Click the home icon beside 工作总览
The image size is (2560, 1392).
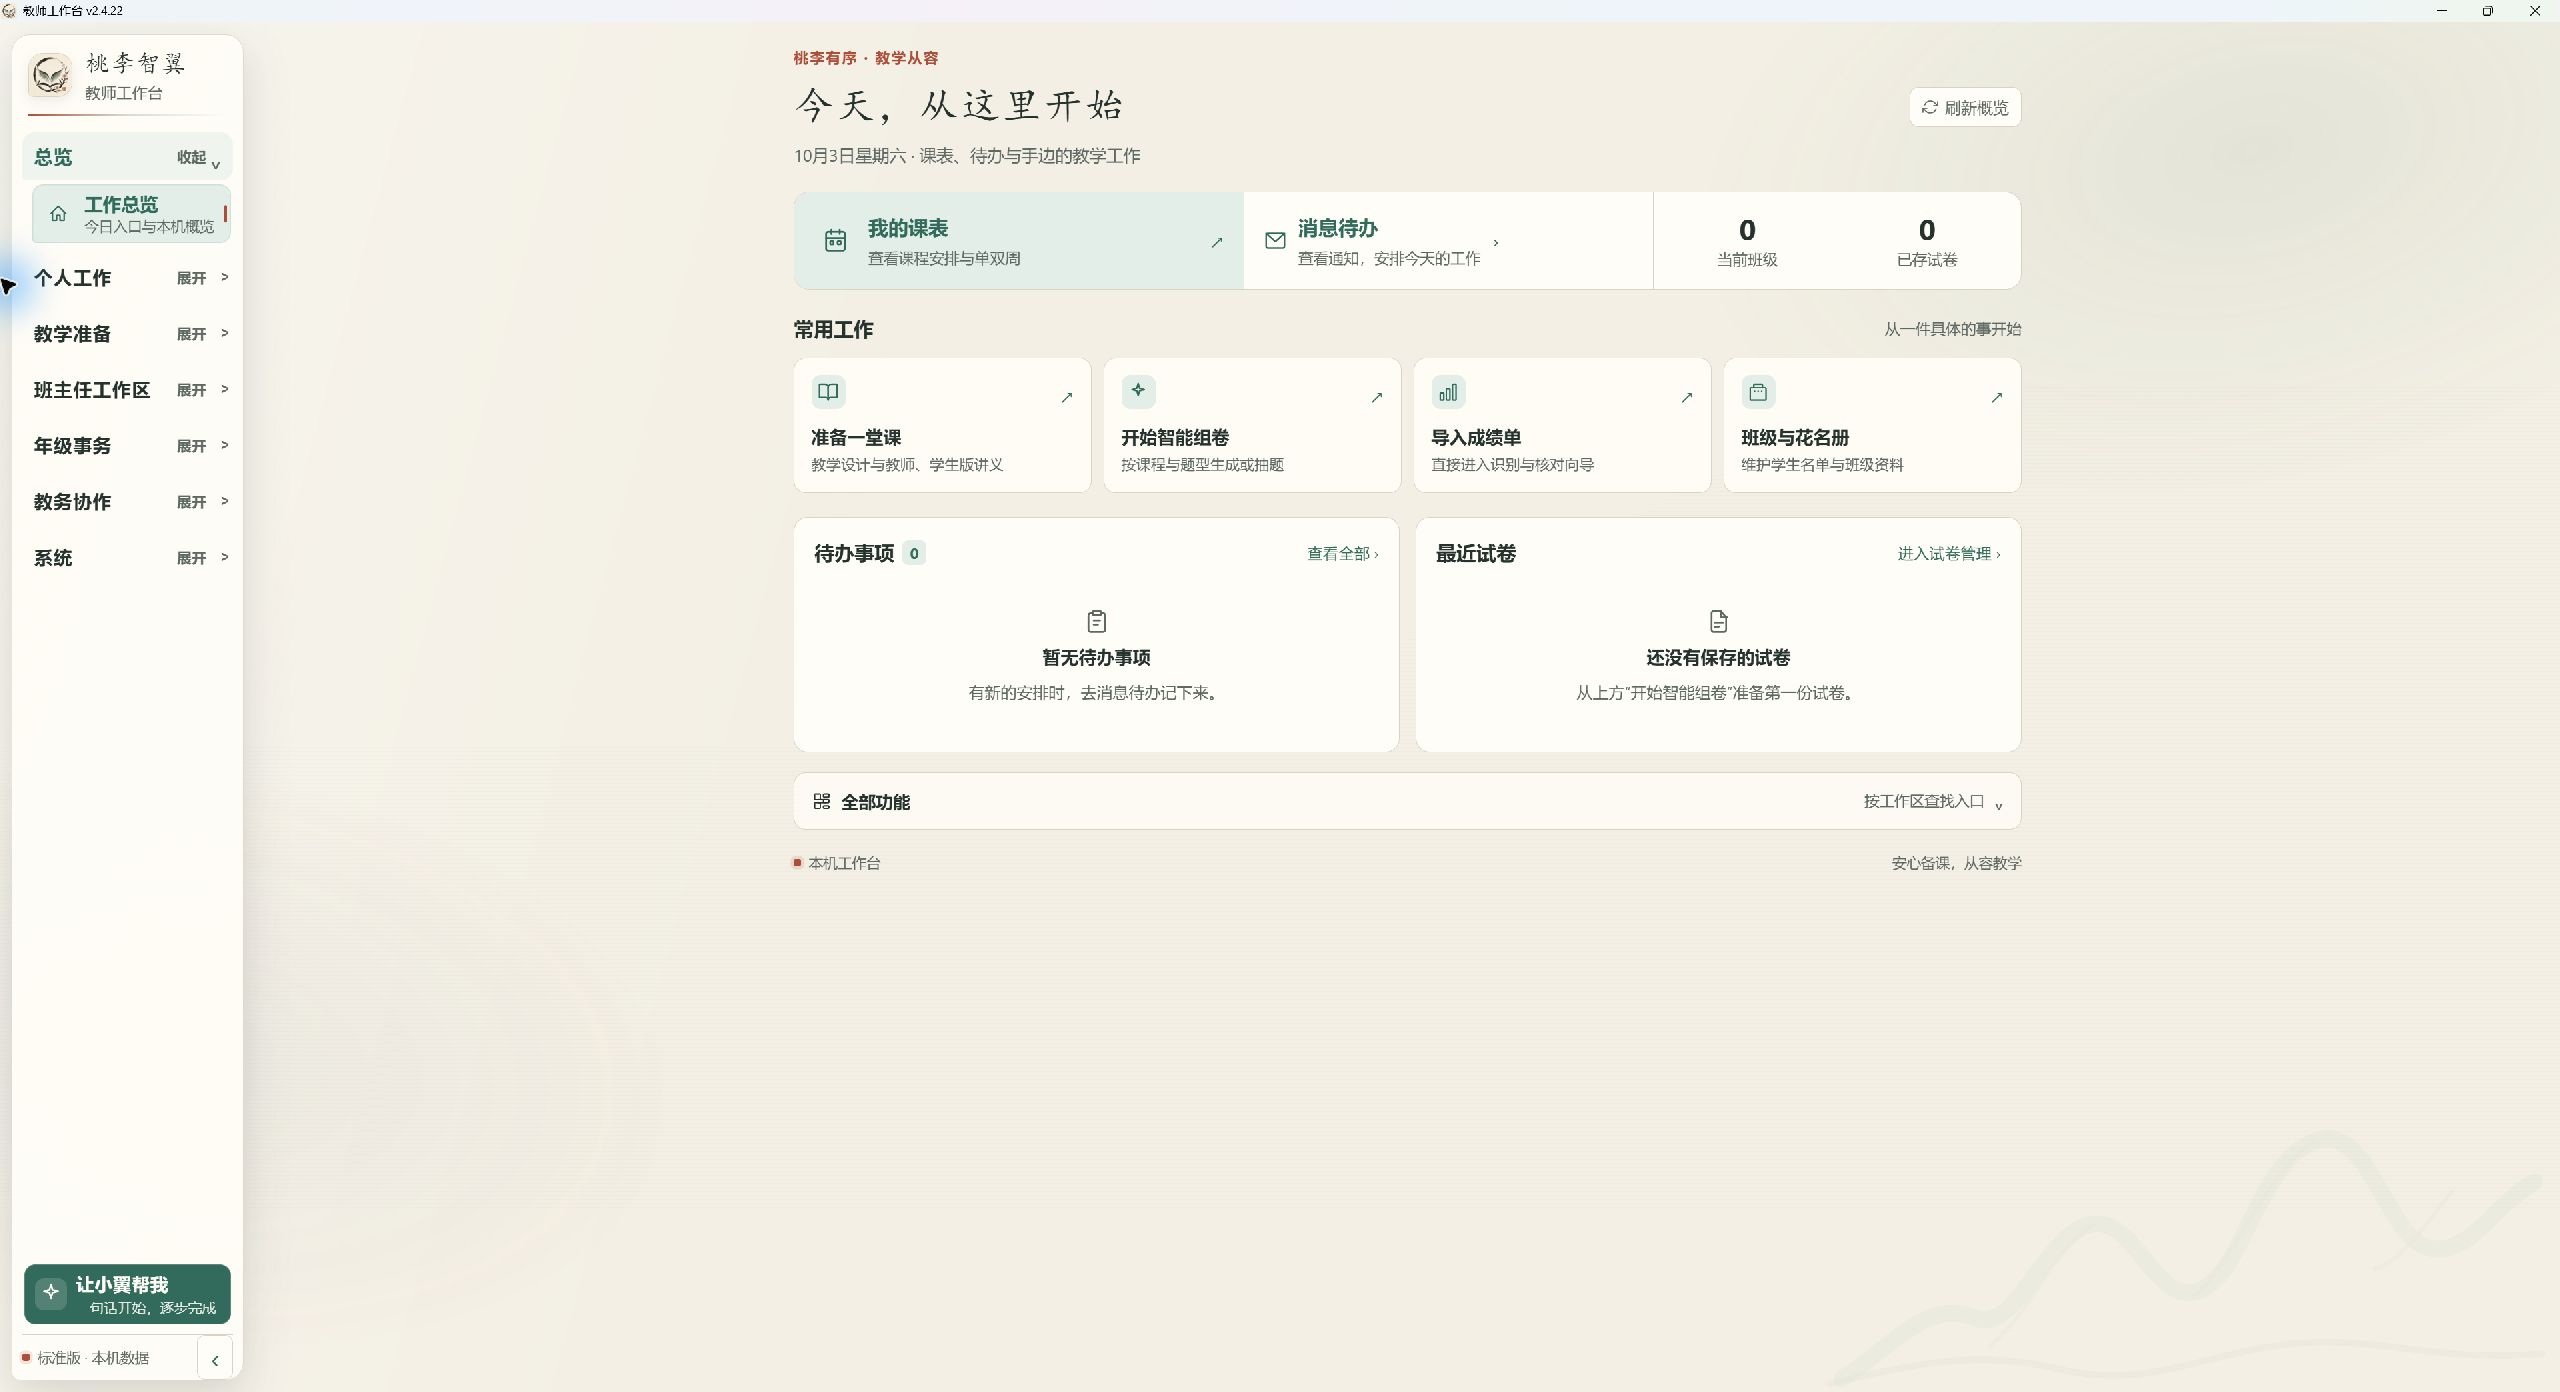coord(58,213)
